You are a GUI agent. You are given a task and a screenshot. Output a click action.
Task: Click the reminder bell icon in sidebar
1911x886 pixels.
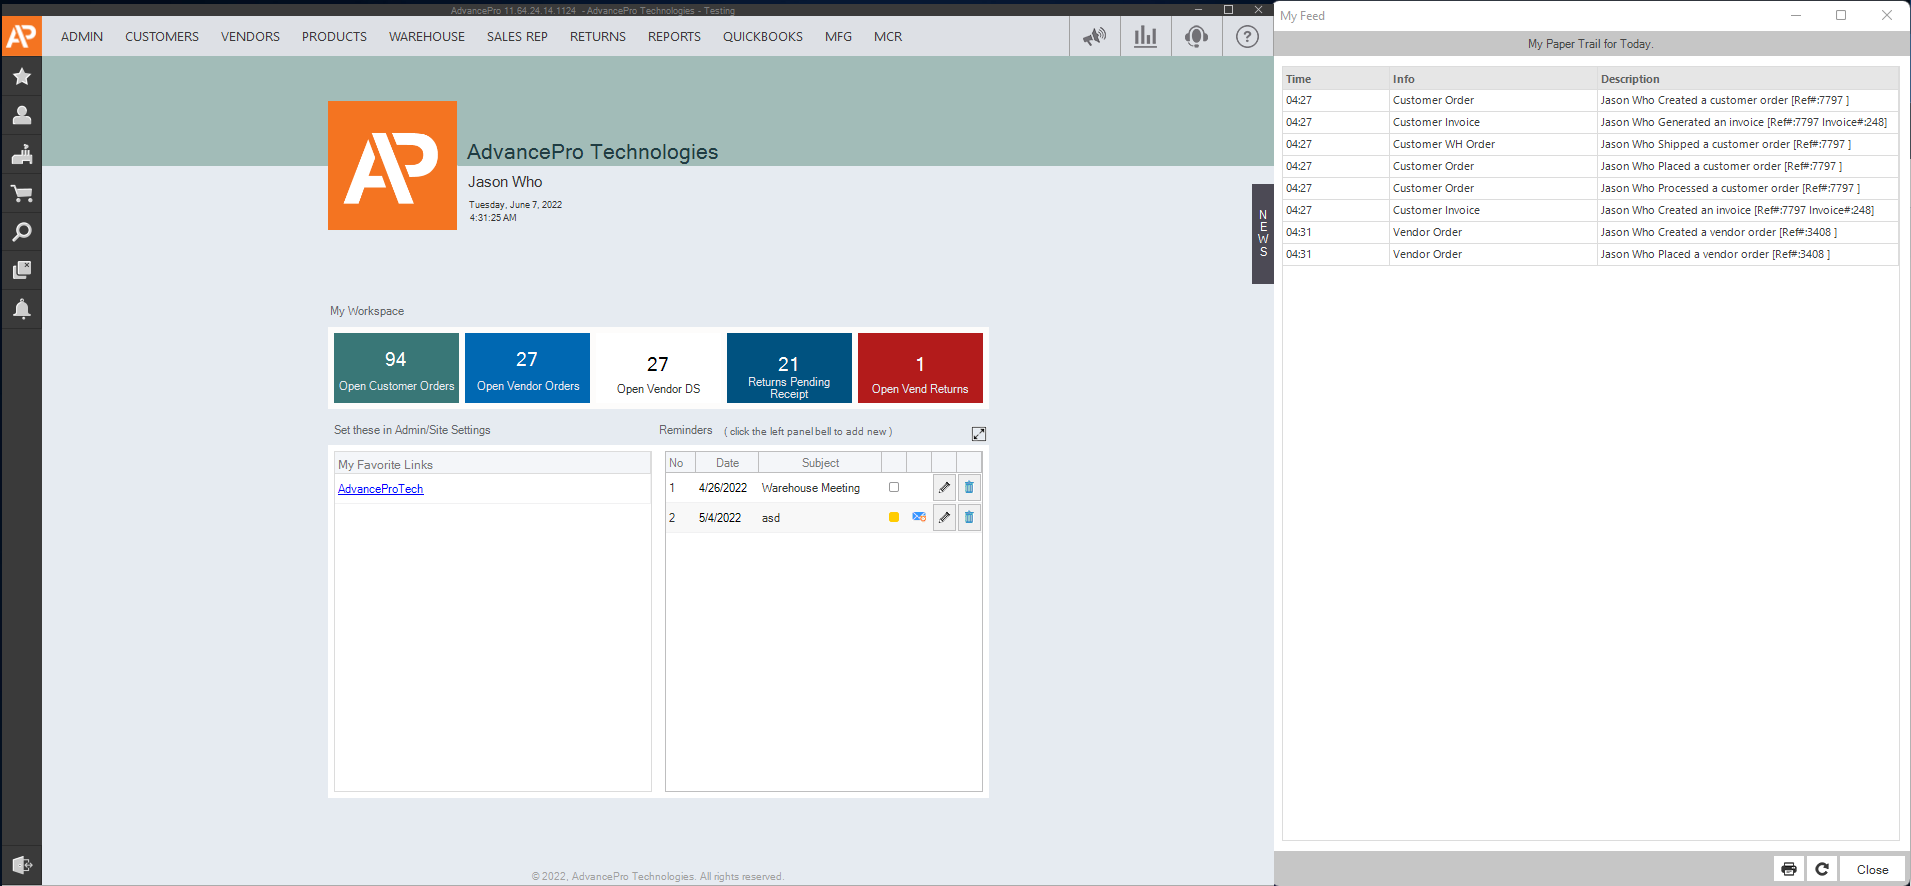[21, 309]
